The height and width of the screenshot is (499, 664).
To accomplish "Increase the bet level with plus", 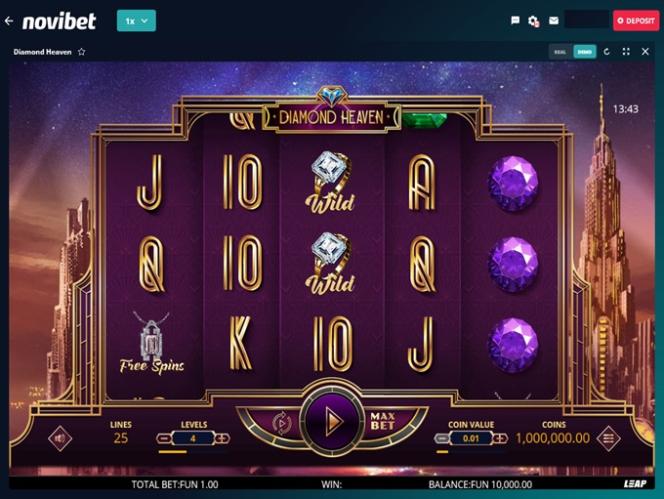I will [222, 438].
